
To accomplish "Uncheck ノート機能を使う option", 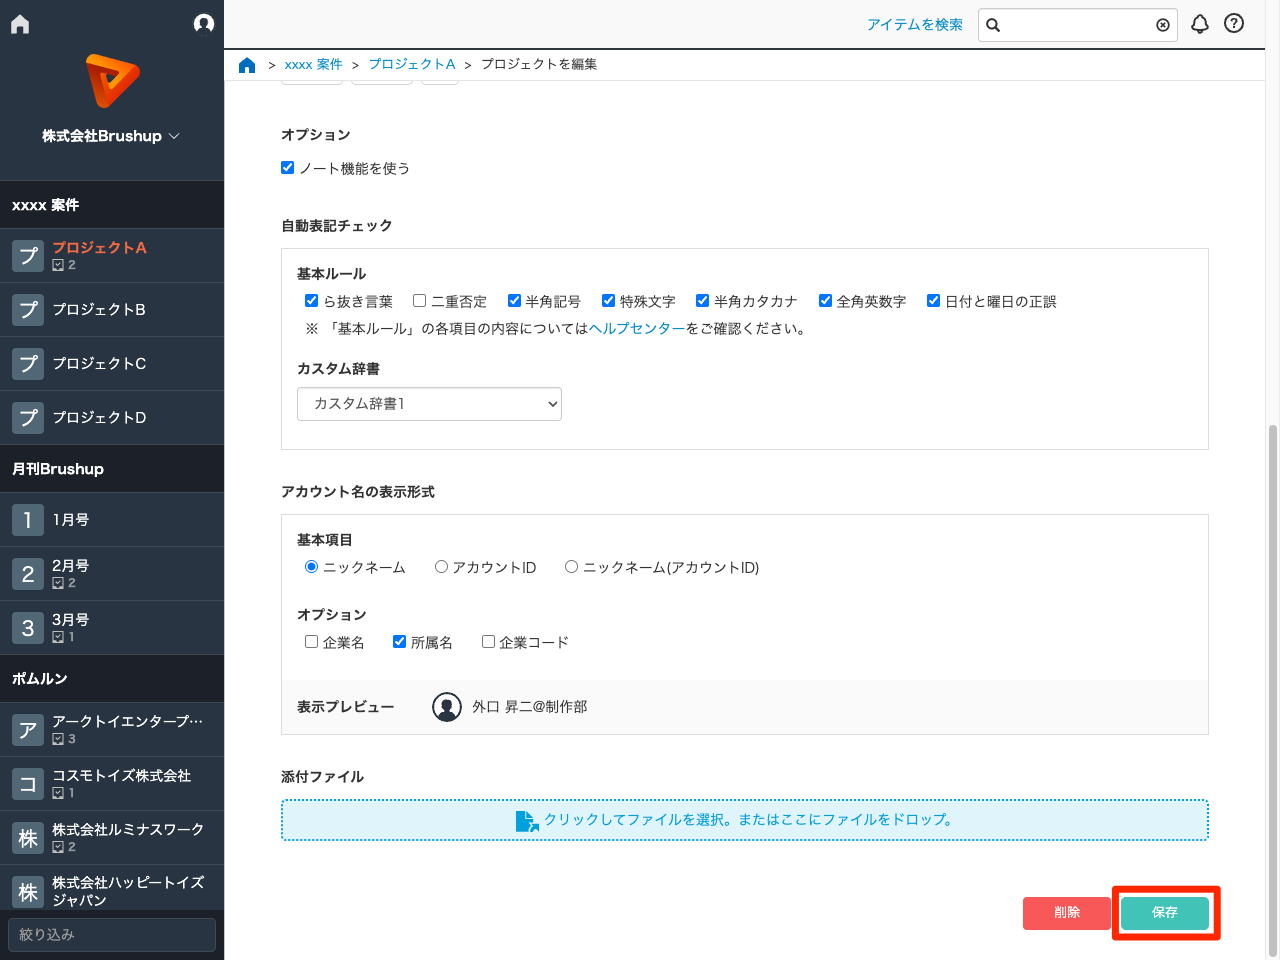I will 288,167.
